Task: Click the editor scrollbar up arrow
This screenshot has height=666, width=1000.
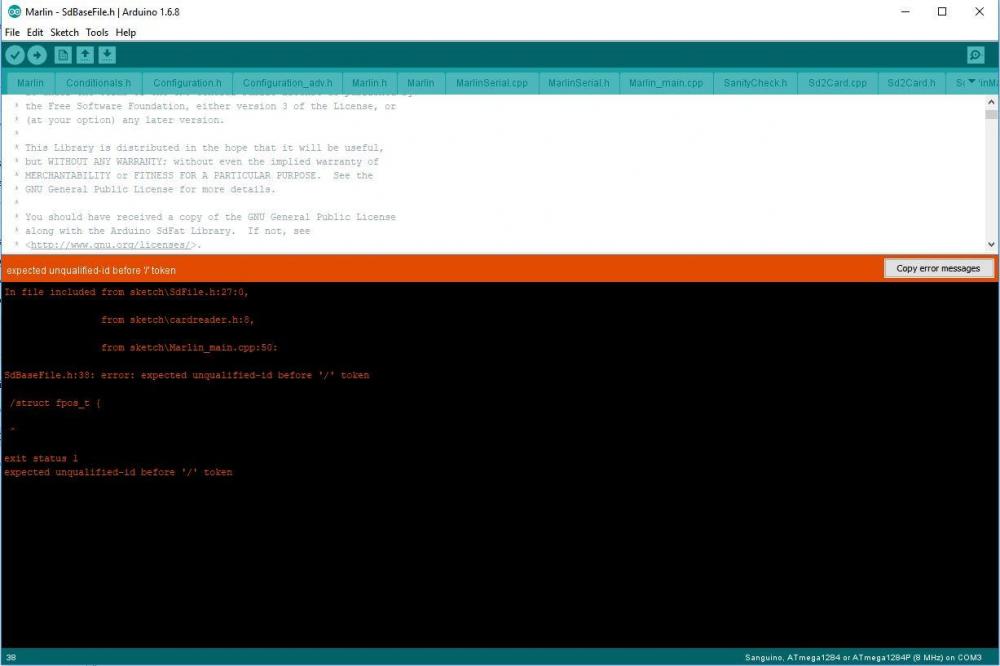Action: point(990,102)
